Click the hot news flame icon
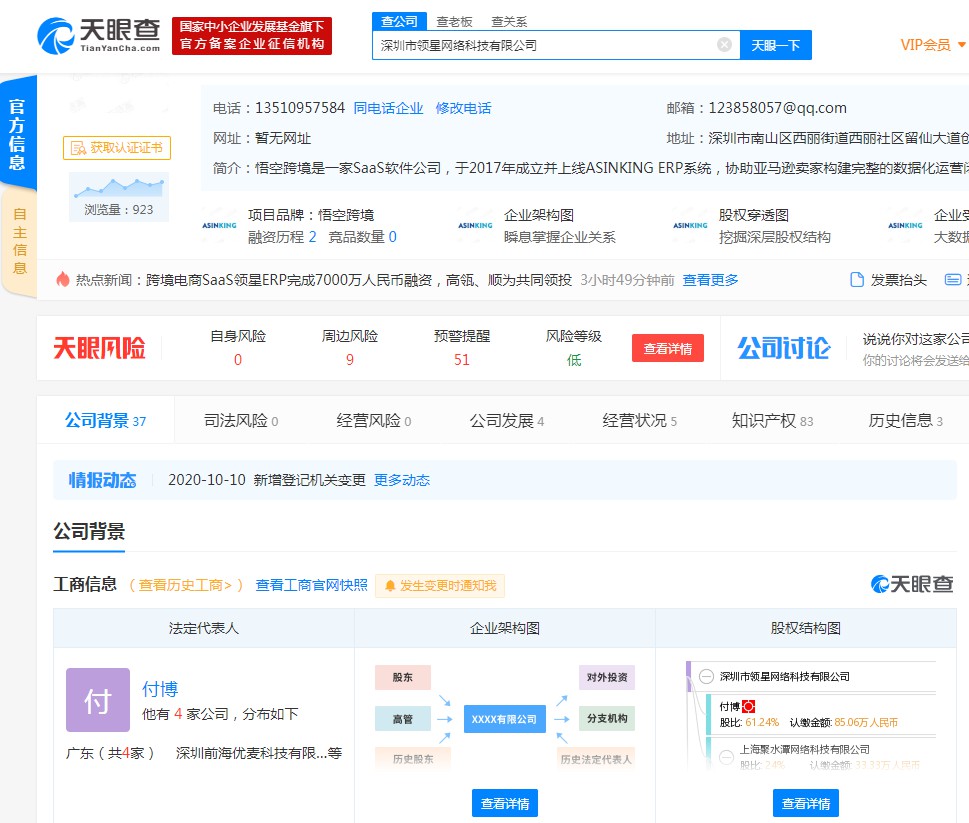Viewport: 969px width, 823px height. click(62, 279)
